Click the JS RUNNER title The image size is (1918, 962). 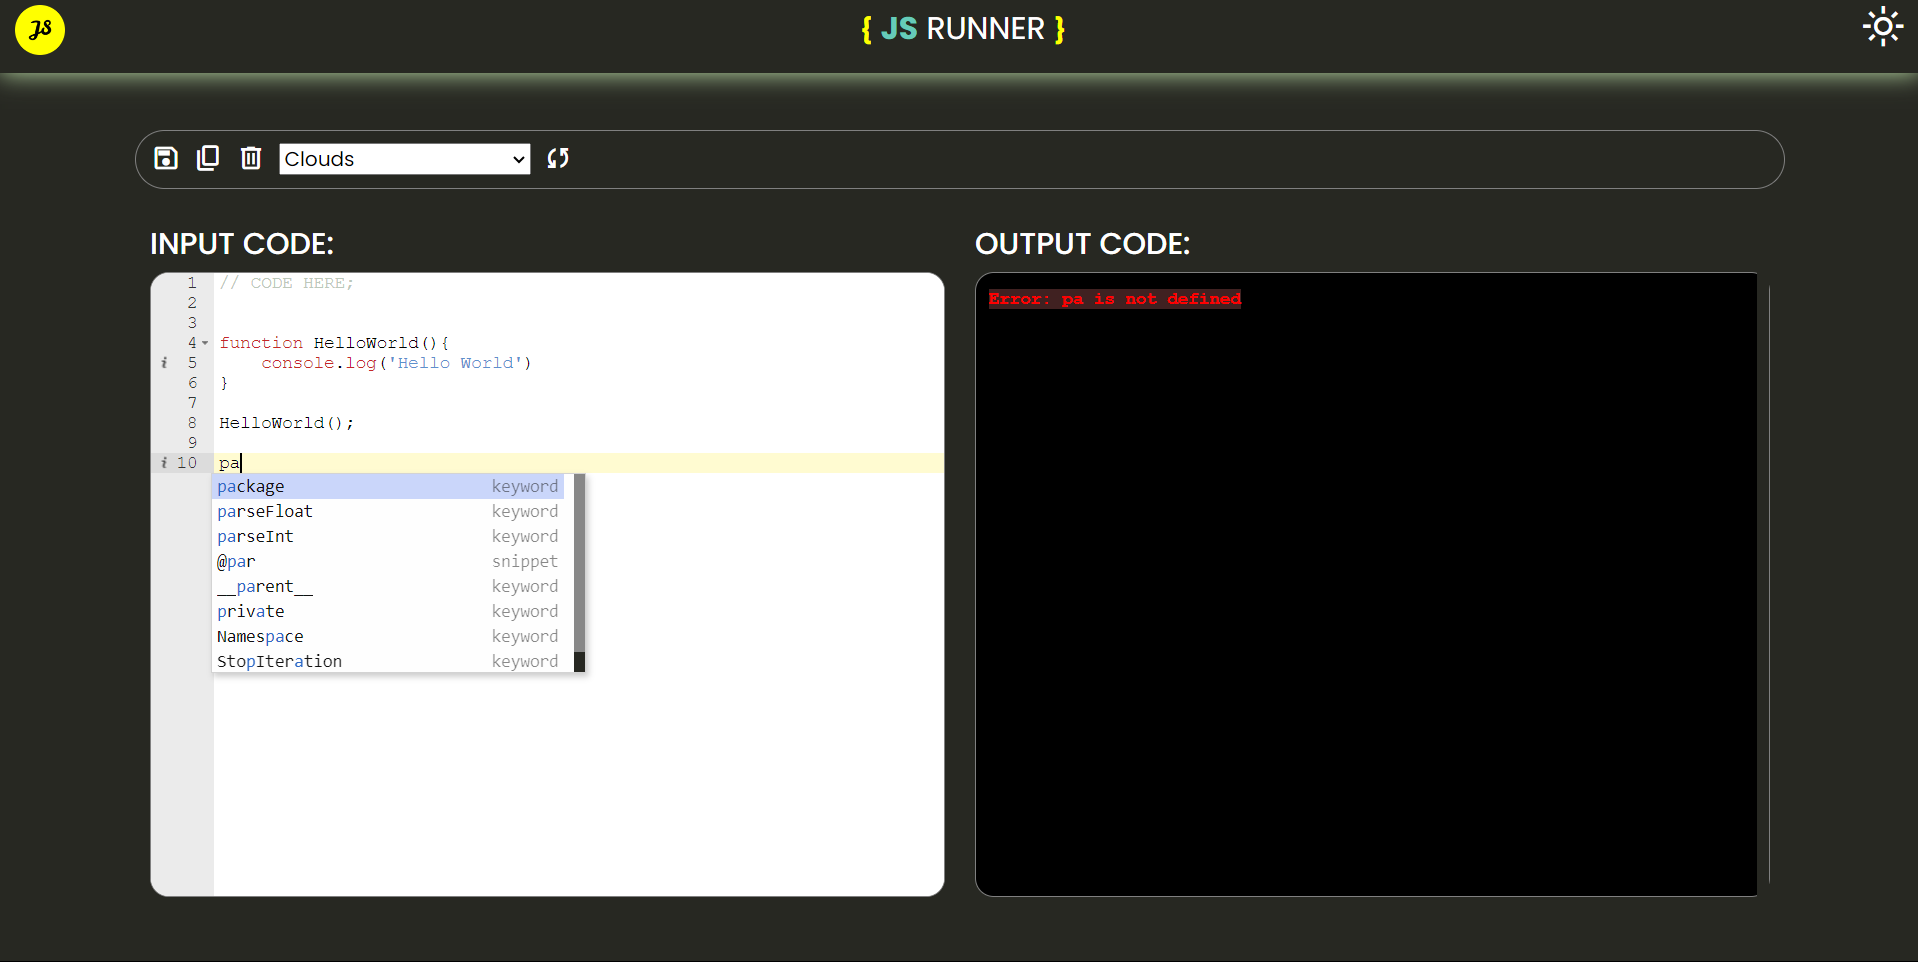(962, 29)
